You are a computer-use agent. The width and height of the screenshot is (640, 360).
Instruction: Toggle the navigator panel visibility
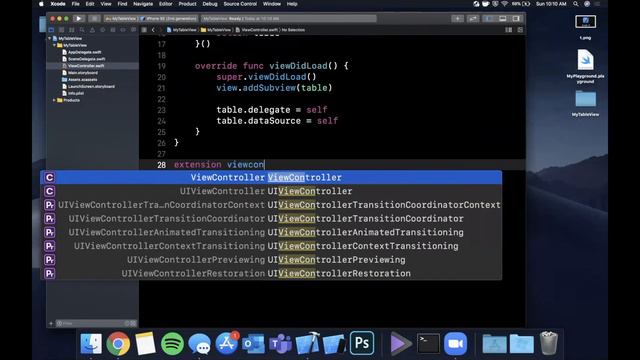(x=489, y=19)
